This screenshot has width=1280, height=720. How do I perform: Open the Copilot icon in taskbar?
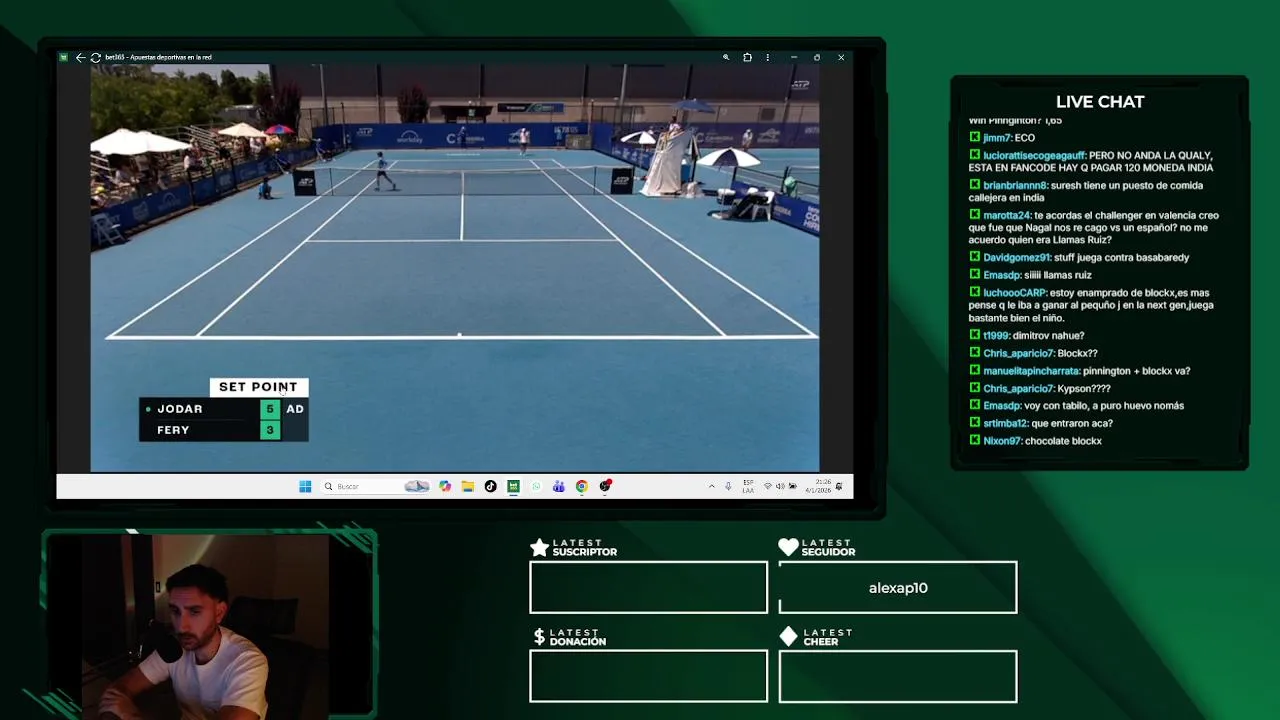(x=445, y=486)
